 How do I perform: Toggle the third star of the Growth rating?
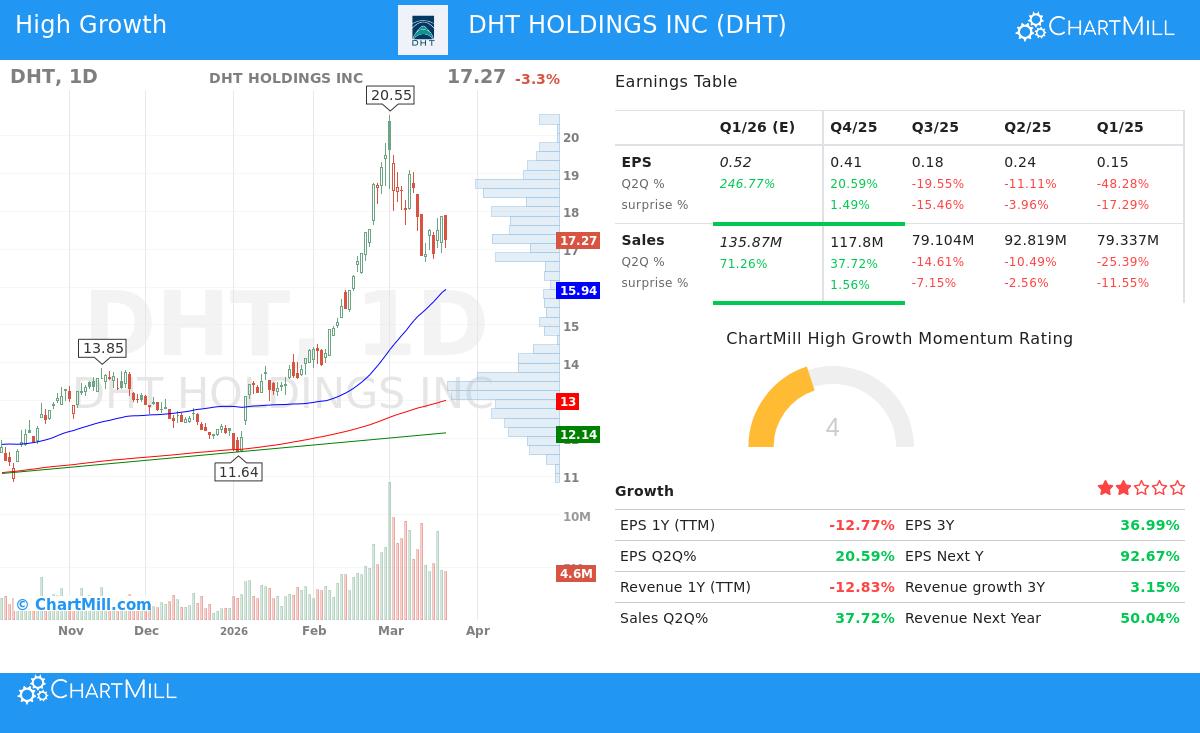[1141, 487]
